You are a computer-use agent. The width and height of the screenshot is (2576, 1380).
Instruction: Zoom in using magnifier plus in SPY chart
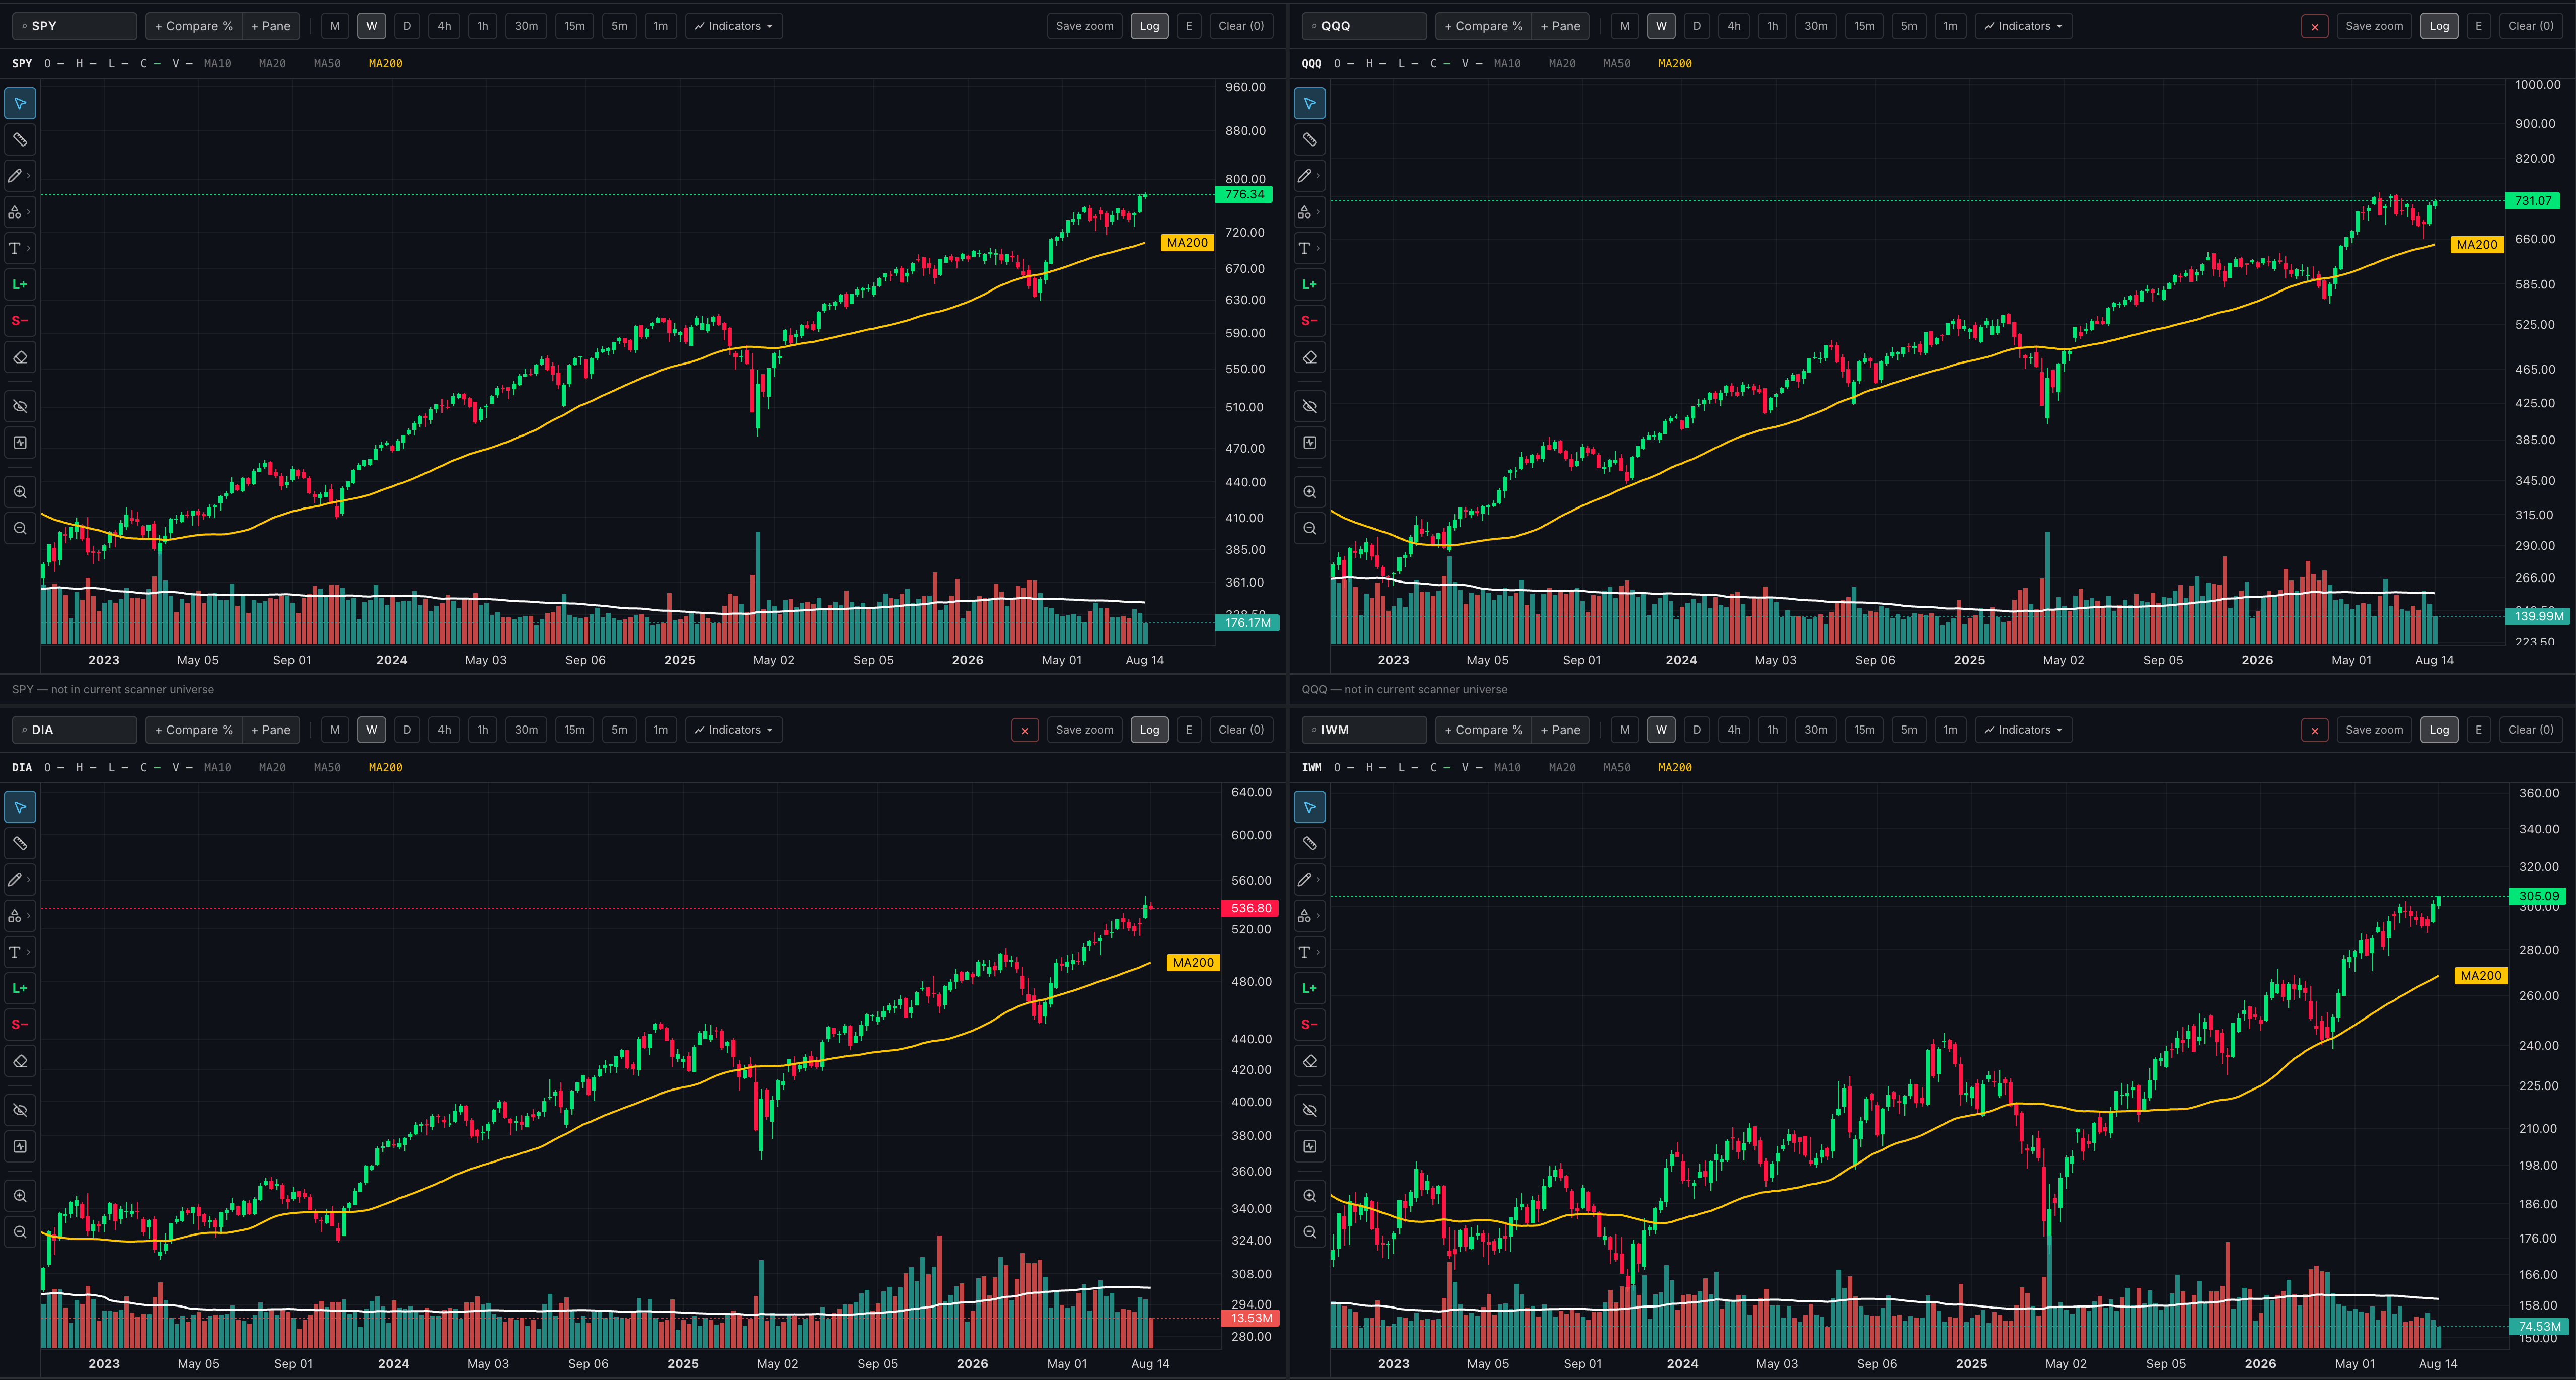coord(20,492)
